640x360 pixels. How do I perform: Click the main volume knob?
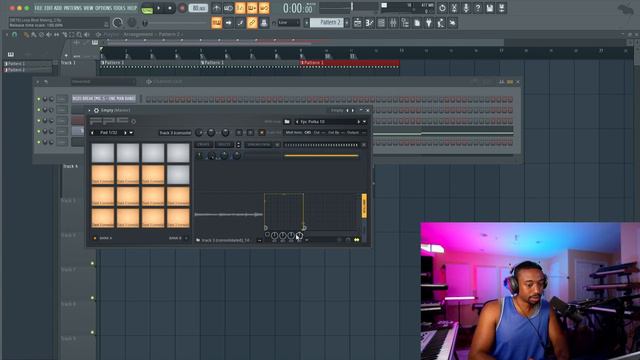(x=118, y=23)
